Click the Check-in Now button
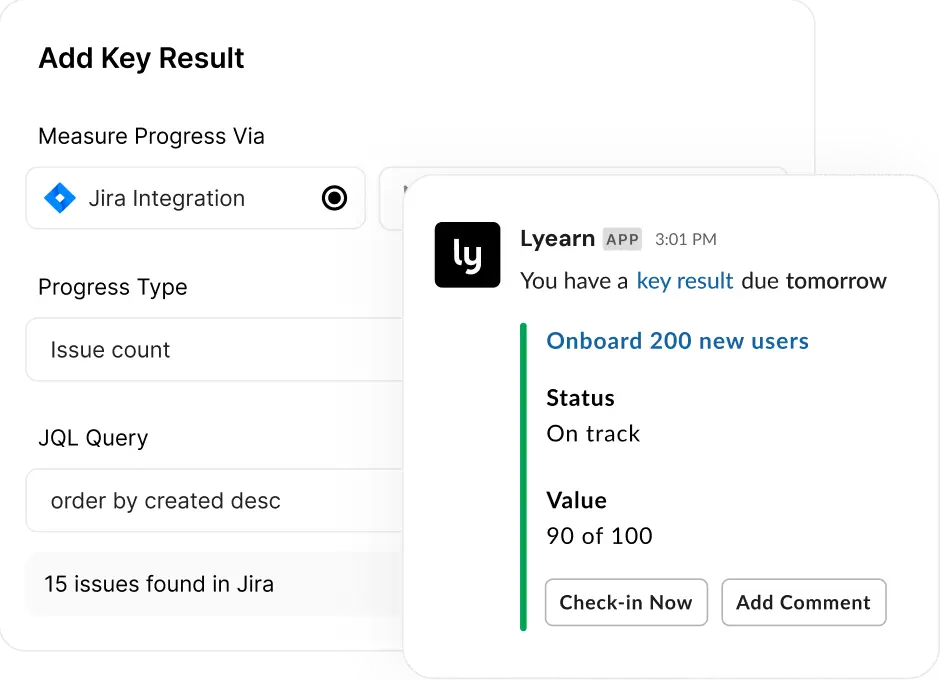The image size is (940, 680). pos(626,602)
